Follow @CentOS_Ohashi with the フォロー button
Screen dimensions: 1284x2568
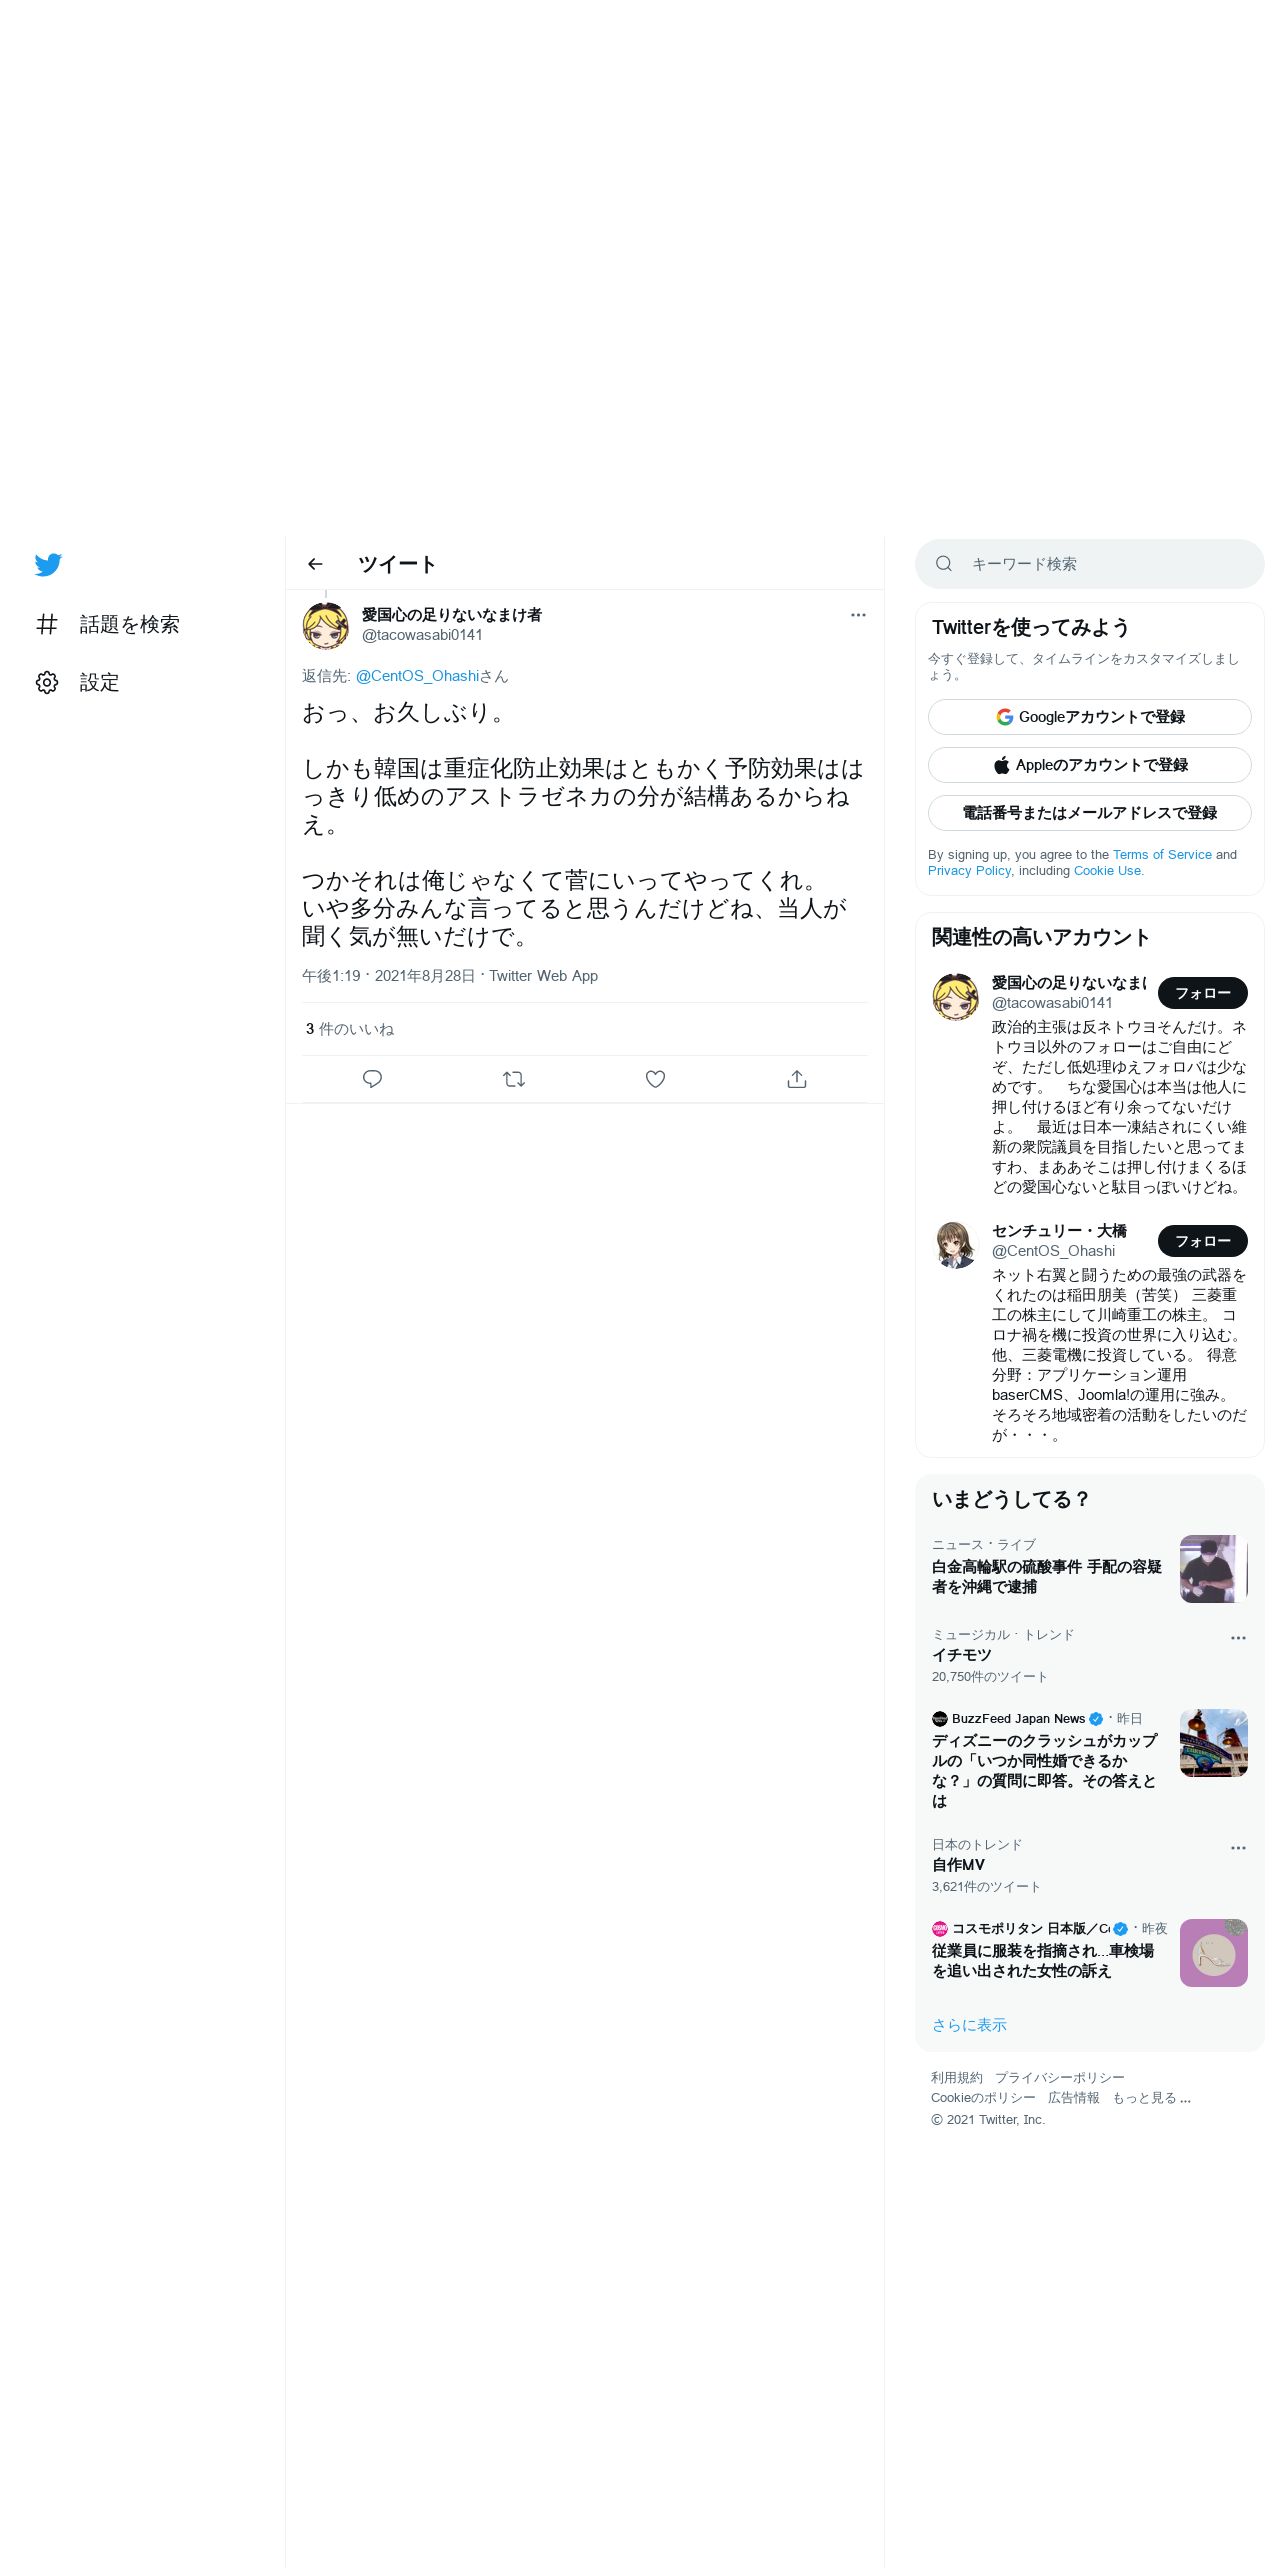pyautogui.click(x=1203, y=1241)
